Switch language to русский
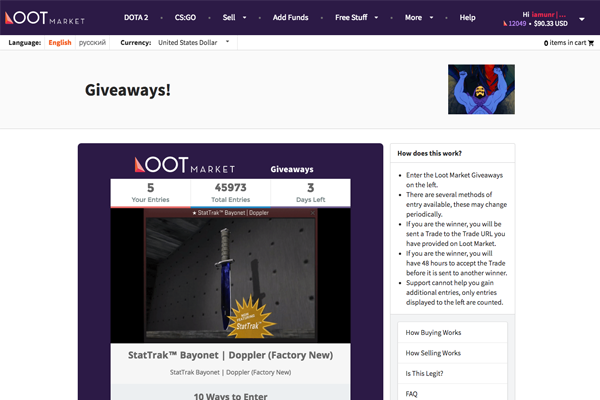 click(92, 42)
